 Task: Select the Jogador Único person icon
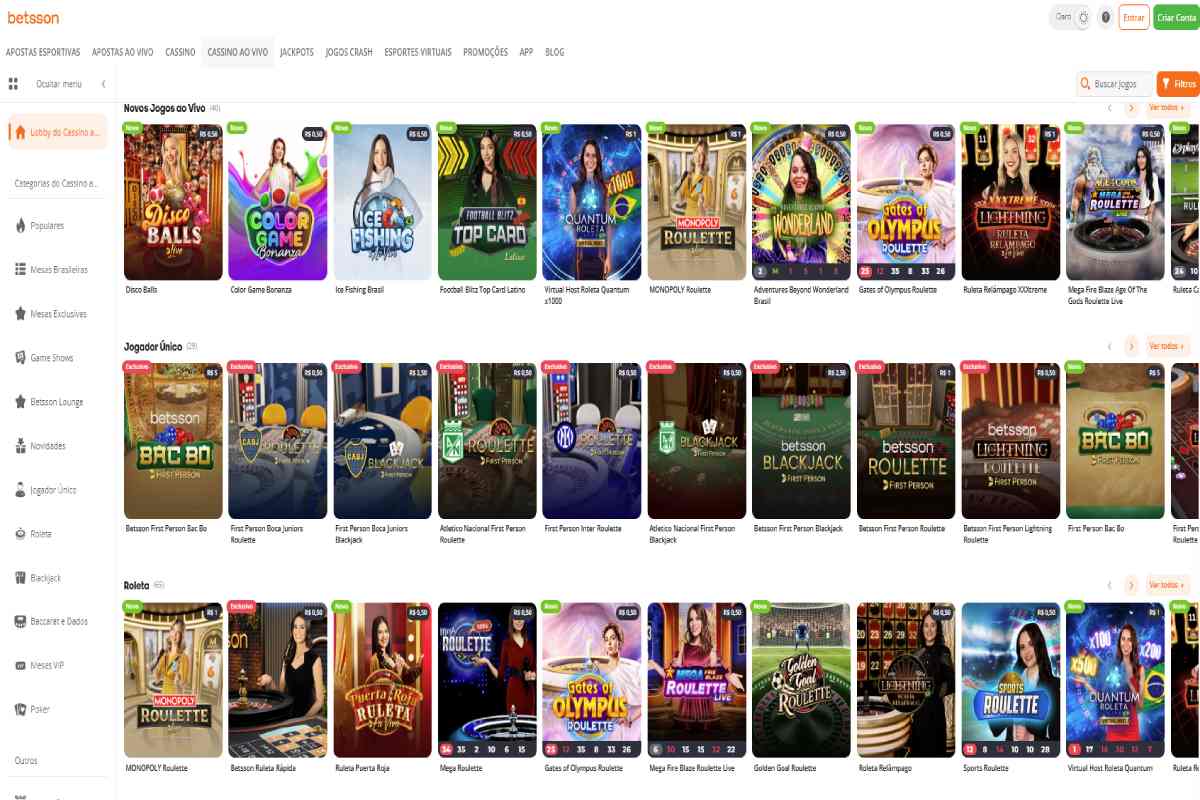coord(20,490)
